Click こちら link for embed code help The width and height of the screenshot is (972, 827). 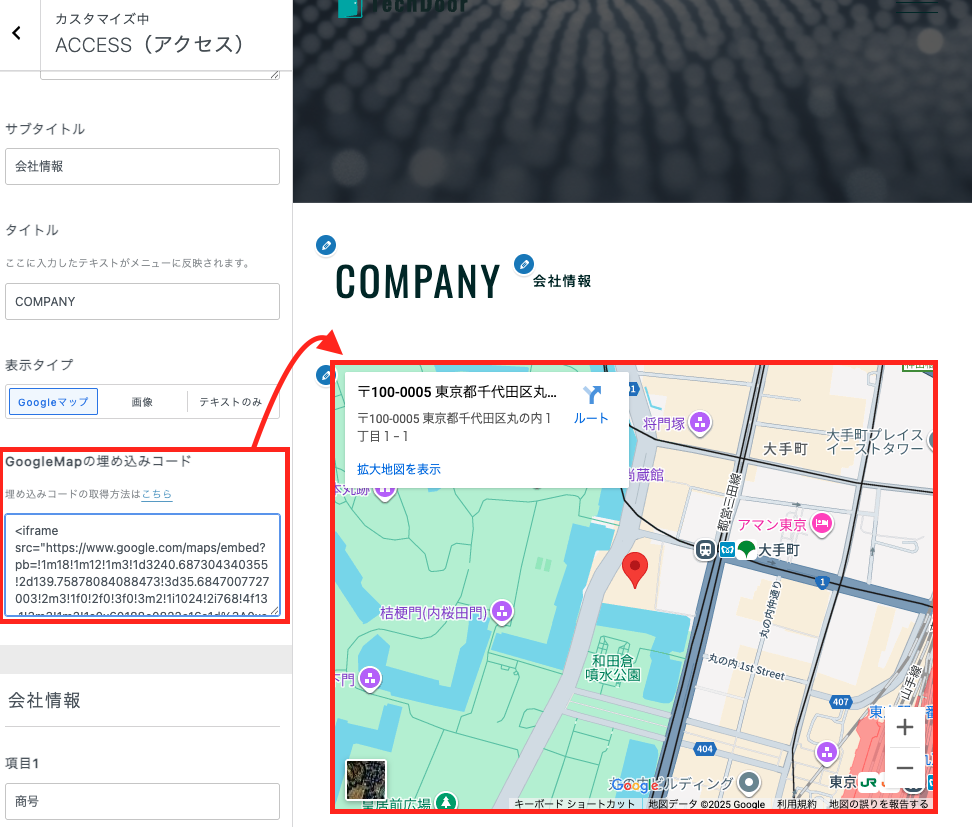tap(157, 494)
